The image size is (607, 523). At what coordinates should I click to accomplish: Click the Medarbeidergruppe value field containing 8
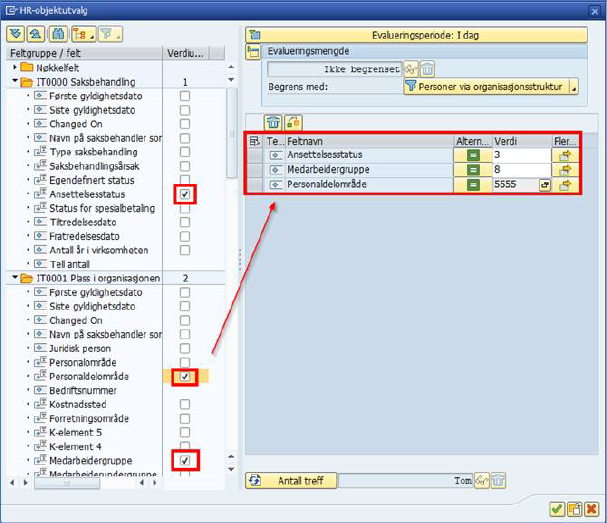point(522,170)
